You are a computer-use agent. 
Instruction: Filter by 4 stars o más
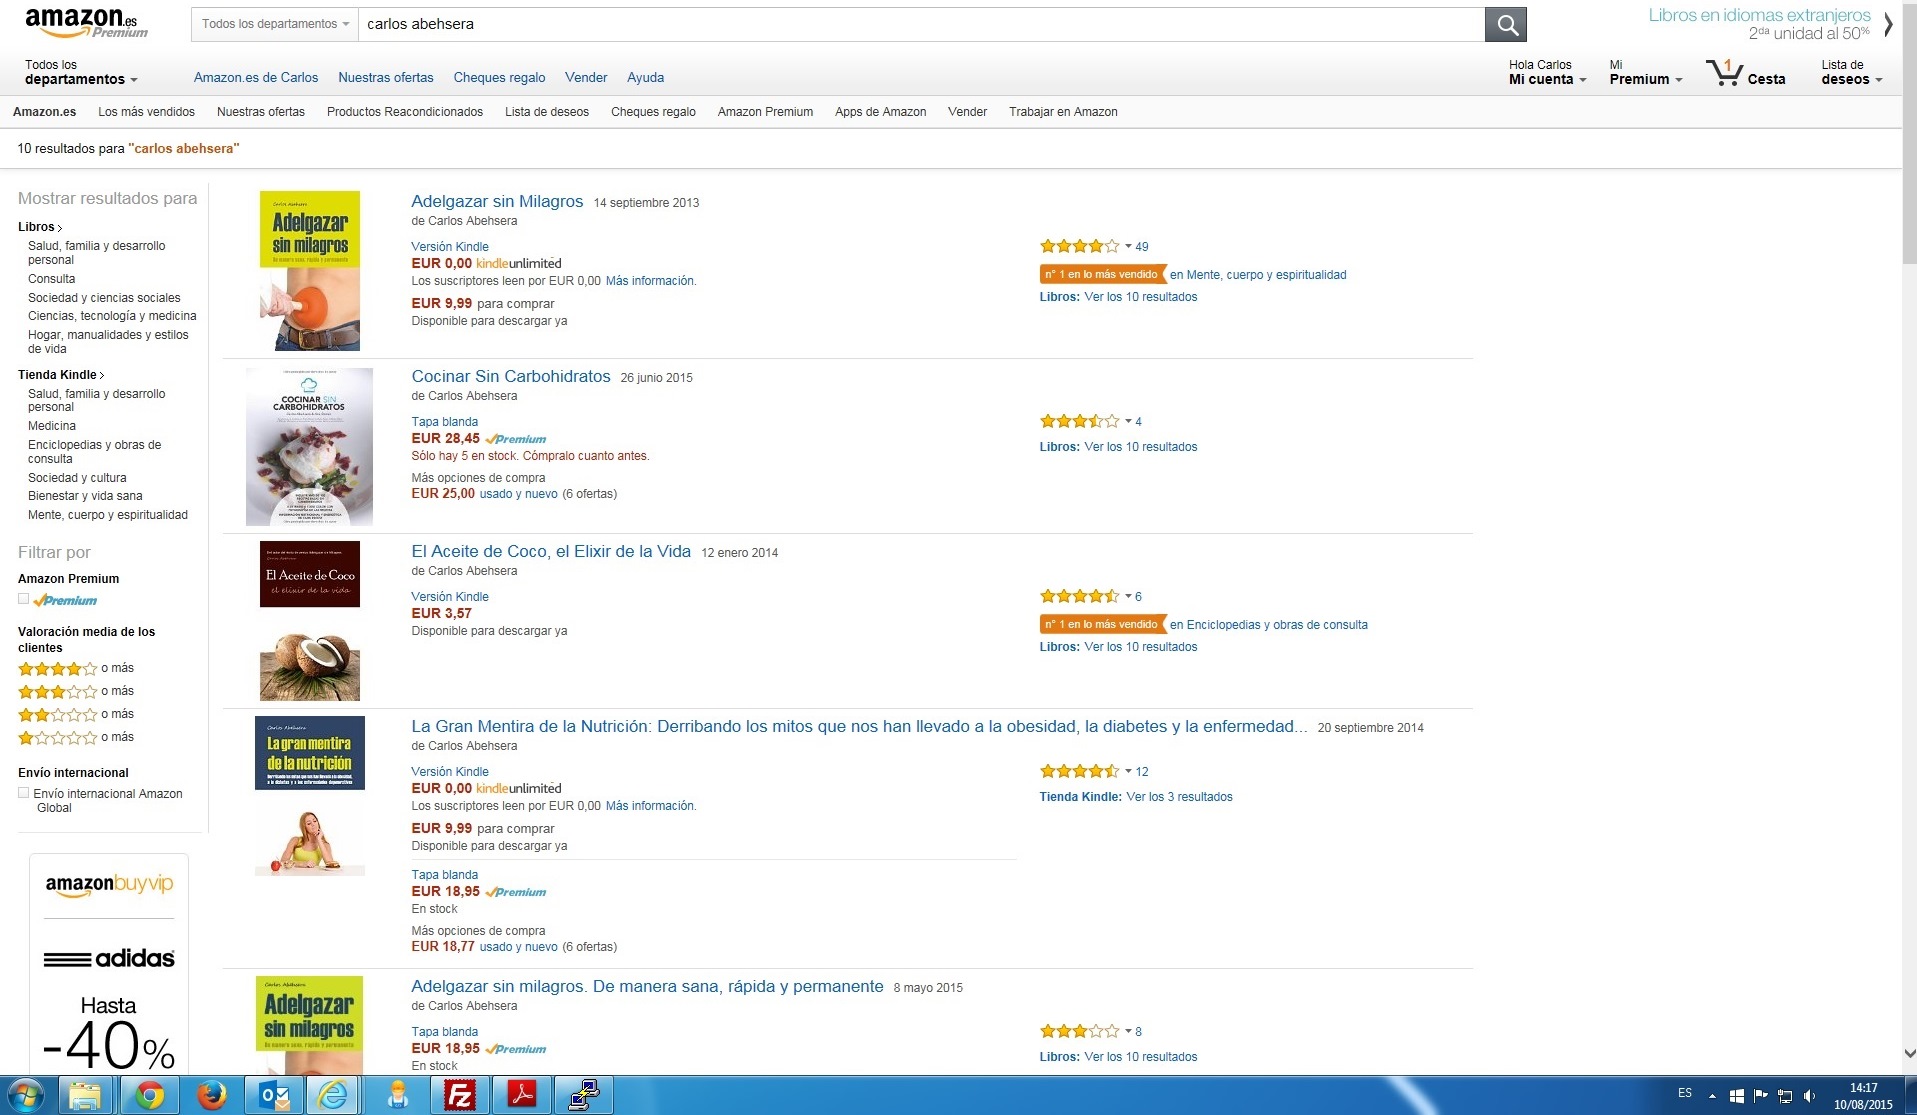(x=76, y=669)
